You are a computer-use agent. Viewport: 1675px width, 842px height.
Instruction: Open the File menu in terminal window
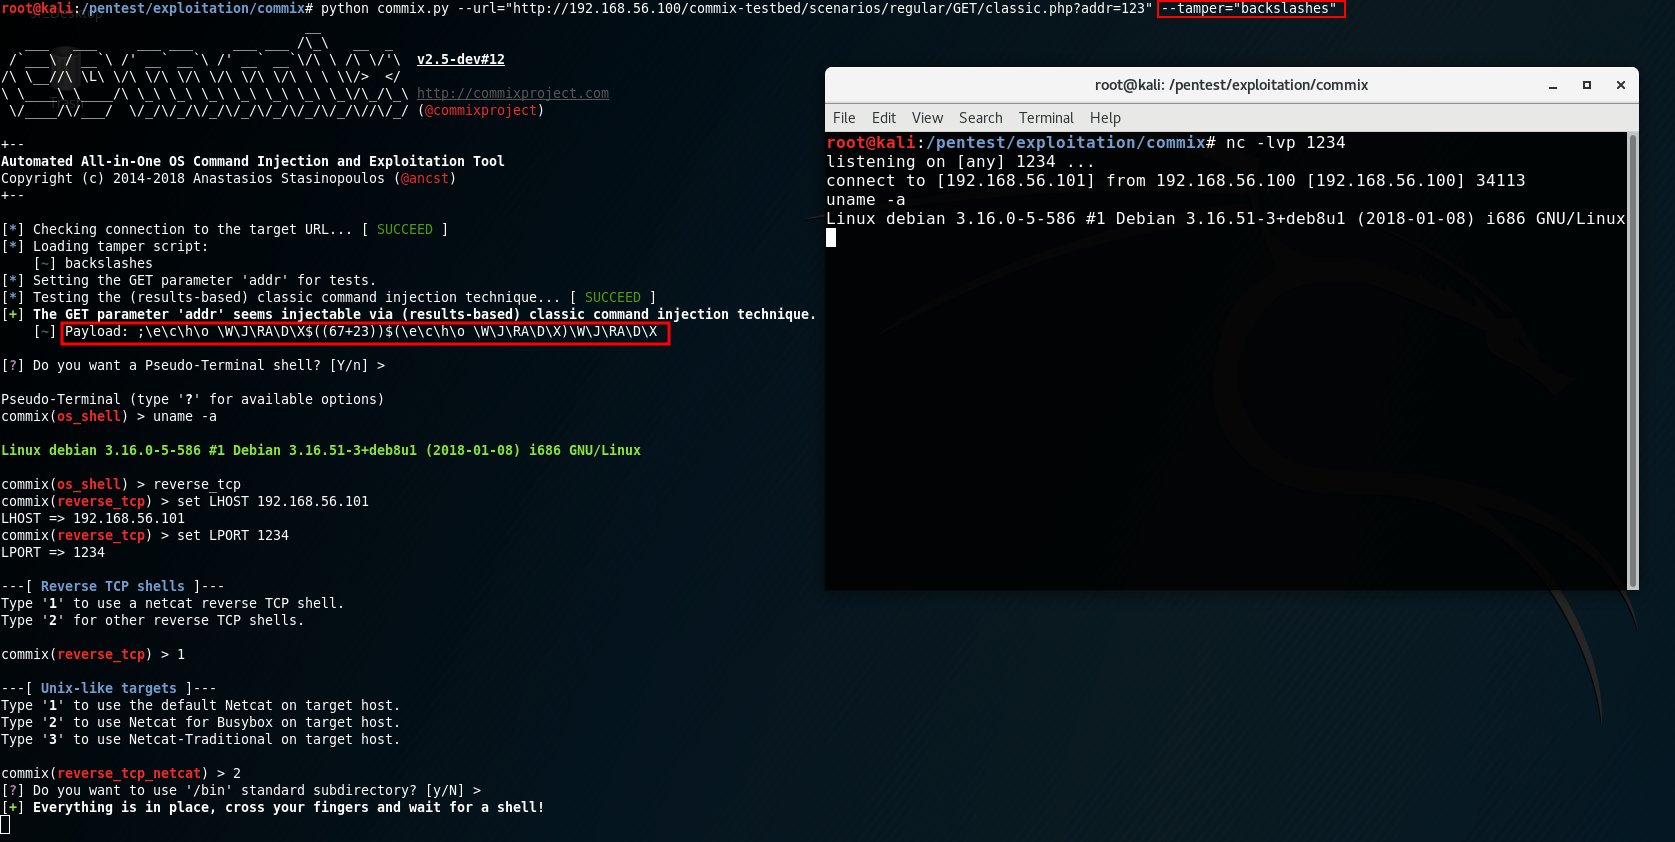coord(844,118)
